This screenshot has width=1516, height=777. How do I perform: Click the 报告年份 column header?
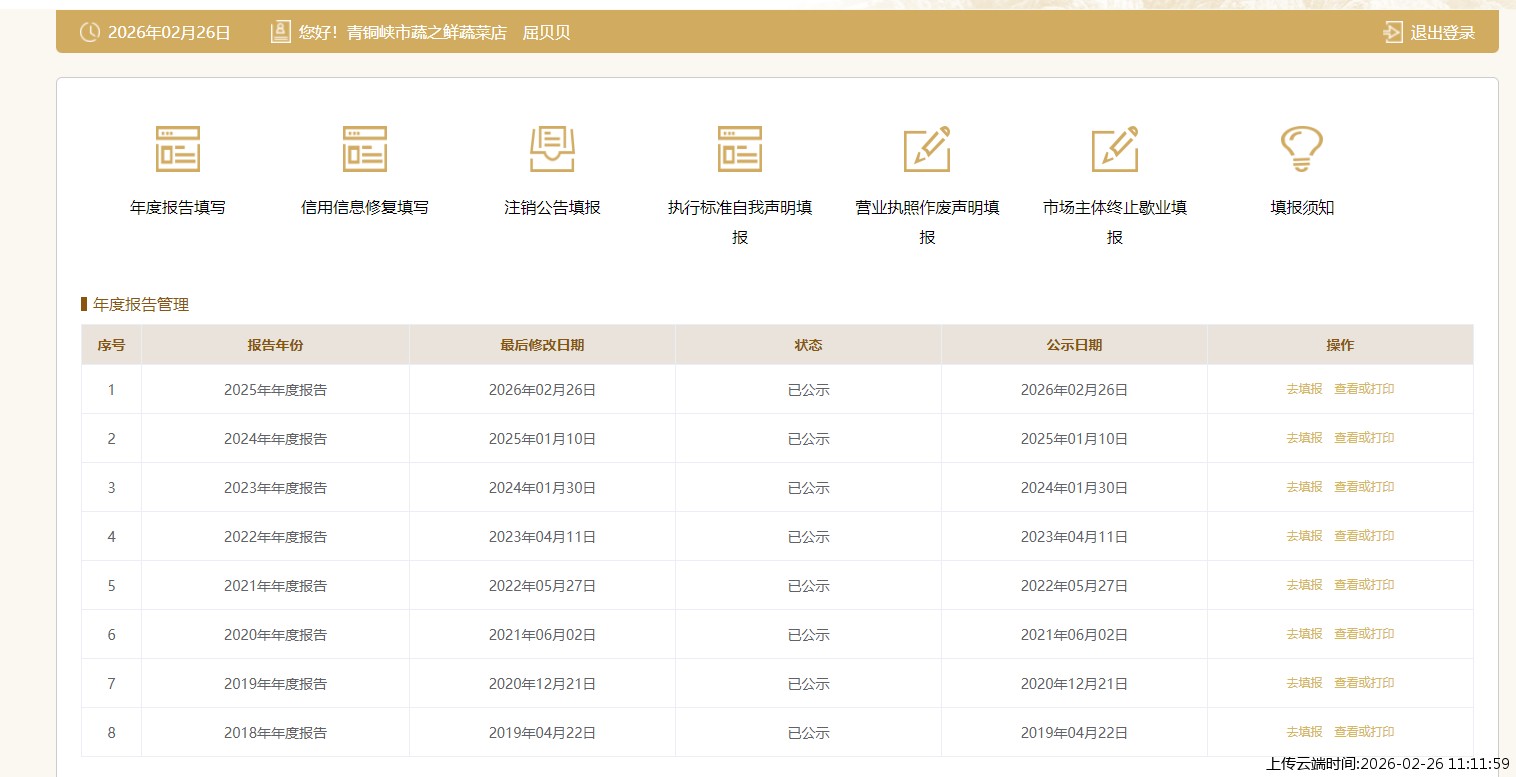tap(275, 345)
